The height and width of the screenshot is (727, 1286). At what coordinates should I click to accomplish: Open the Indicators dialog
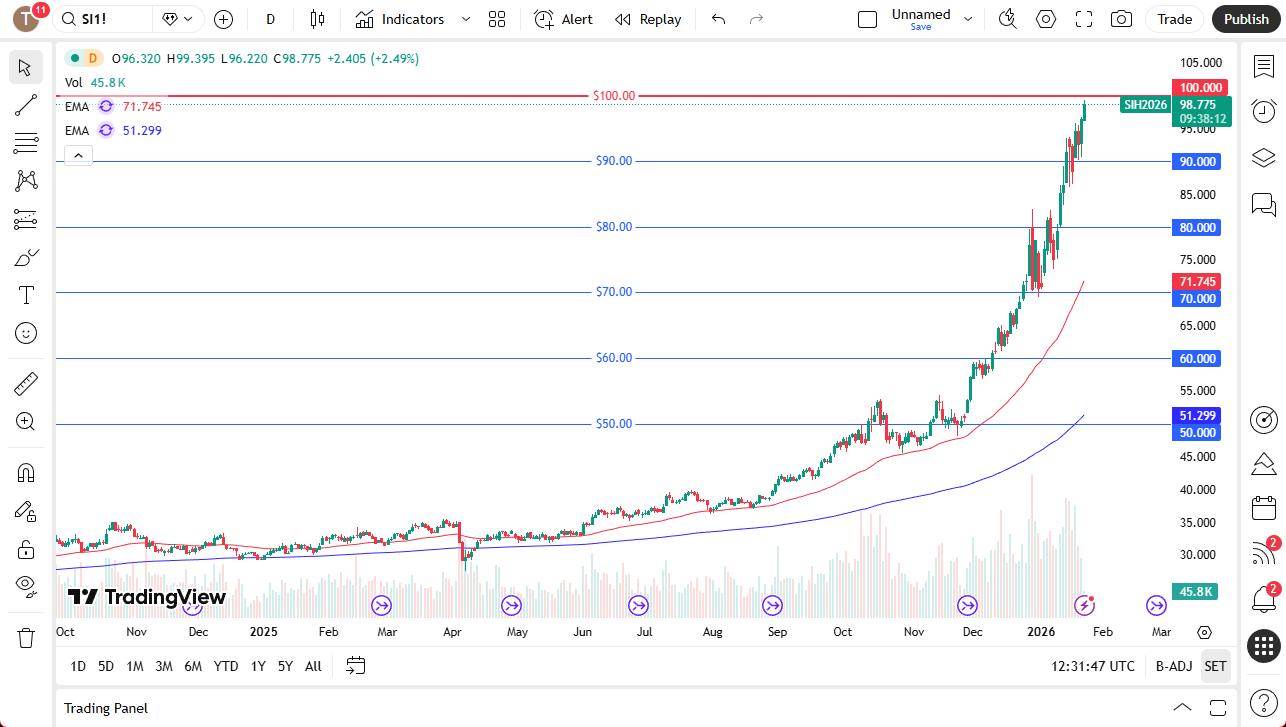(x=400, y=19)
